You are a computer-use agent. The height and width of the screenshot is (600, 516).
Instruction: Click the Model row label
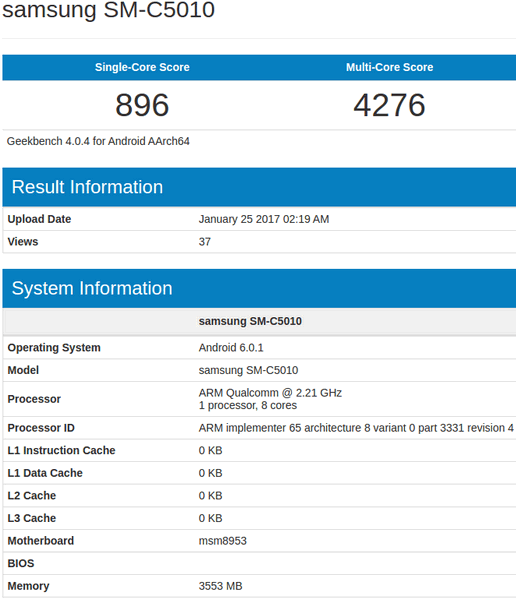coord(23,370)
